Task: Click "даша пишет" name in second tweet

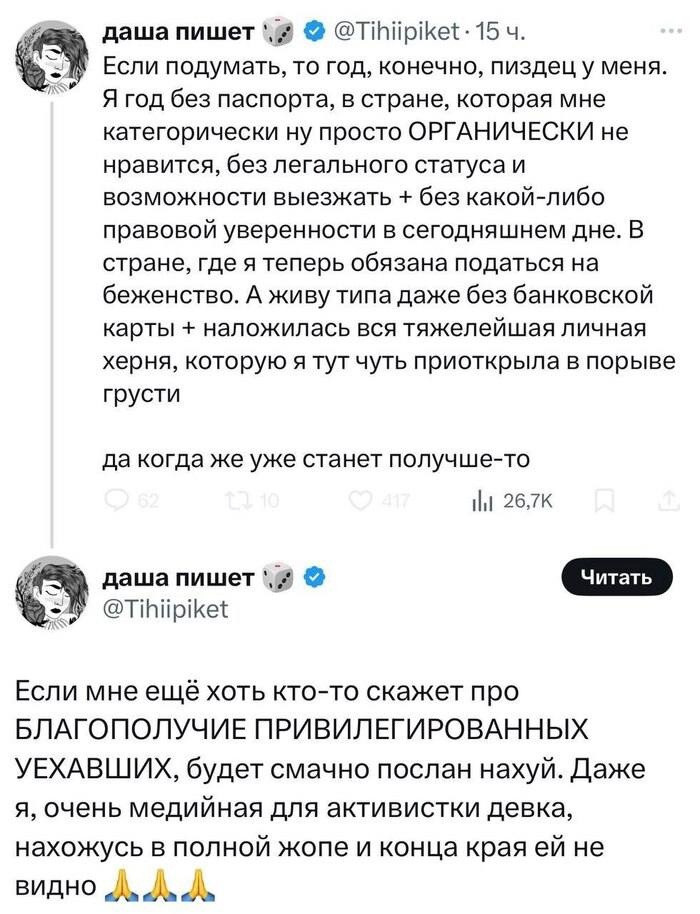Action: (x=177, y=576)
